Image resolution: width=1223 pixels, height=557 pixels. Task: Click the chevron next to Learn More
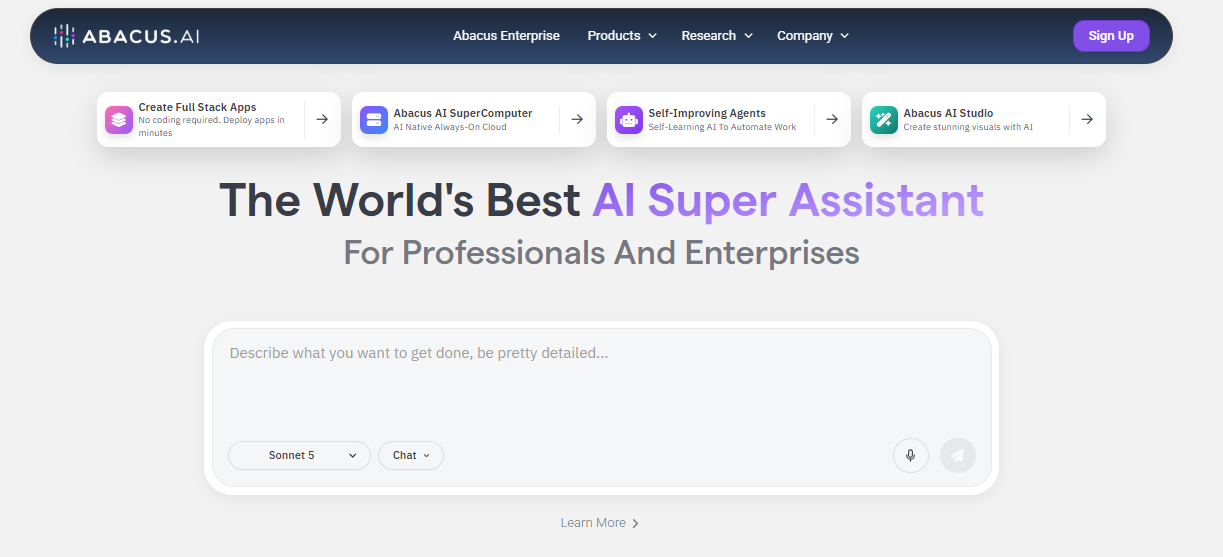point(635,523)
